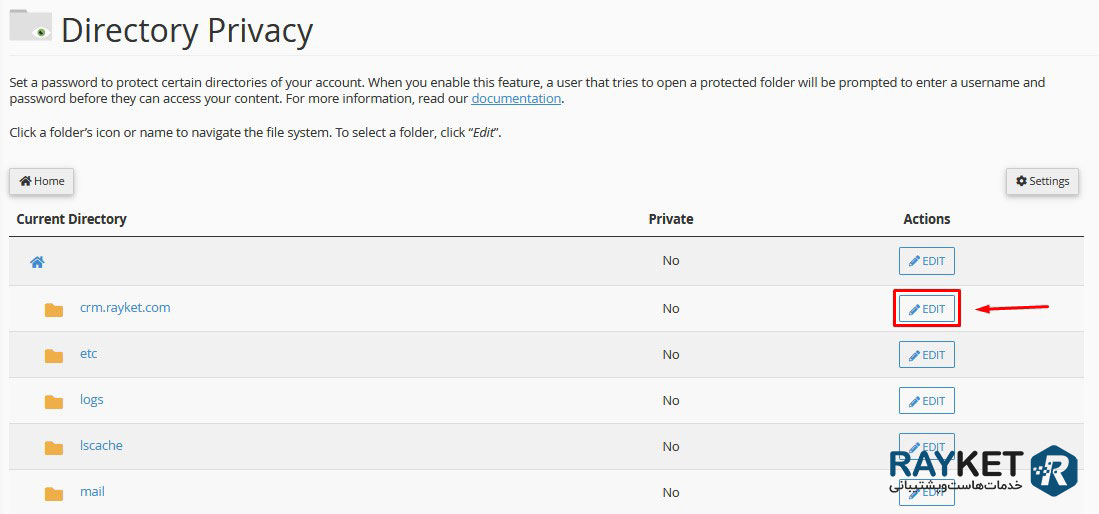The height and width of the screenshot is (514, 1099).
Task: Click the crm.rayket.com folder icon
Action: pyautogui.click(x=54, y=309)
